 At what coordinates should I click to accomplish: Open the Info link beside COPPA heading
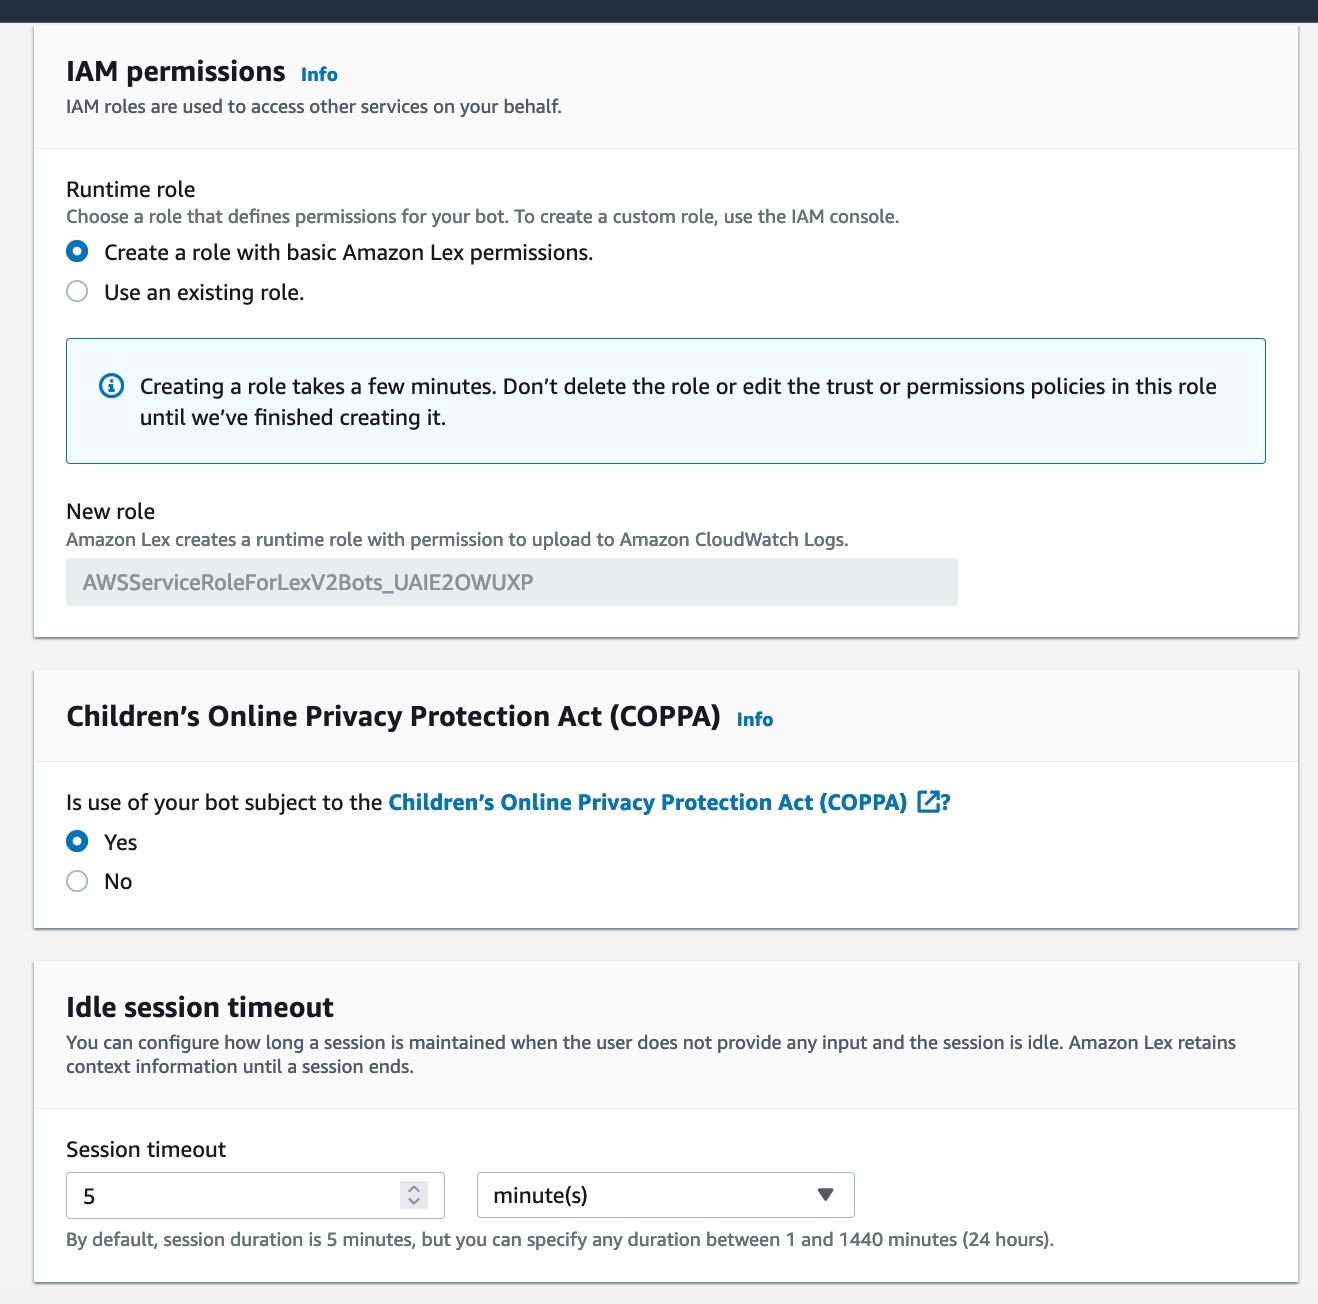(x=755, y=720)
